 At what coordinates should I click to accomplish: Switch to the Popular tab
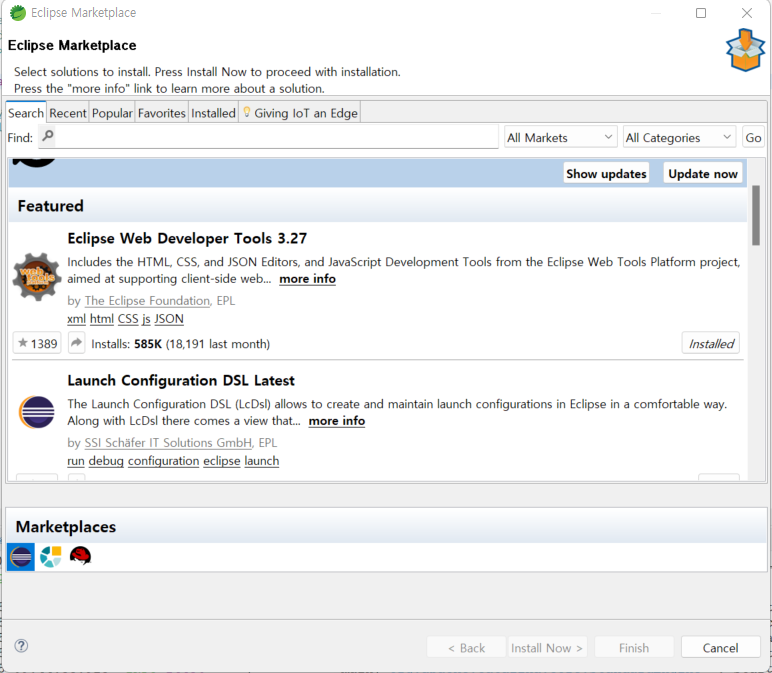tap(112, 113)
